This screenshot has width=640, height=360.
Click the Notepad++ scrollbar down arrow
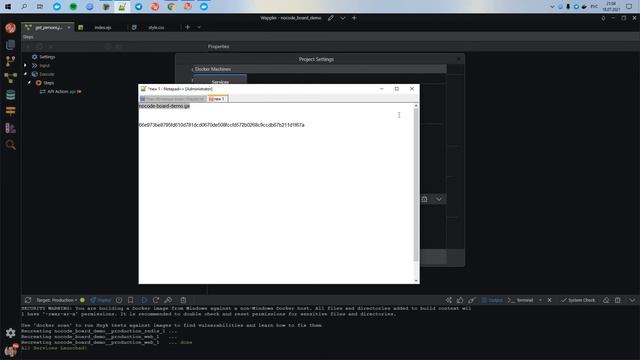pos(416,280)
